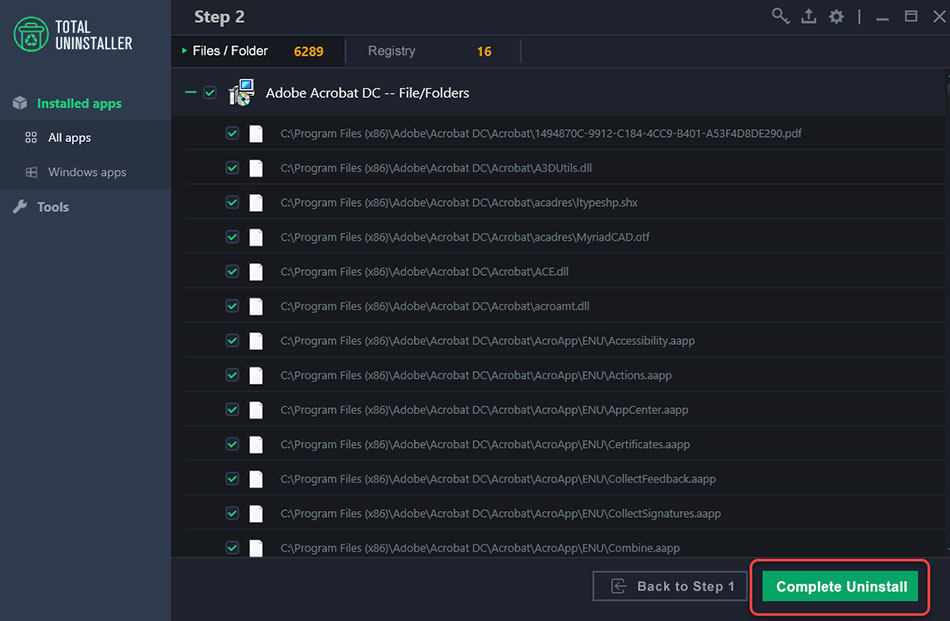Select the acadres\MyriadCAD.otf path text
The width and height of the screenshot is (950, 621).
[465, 237]
